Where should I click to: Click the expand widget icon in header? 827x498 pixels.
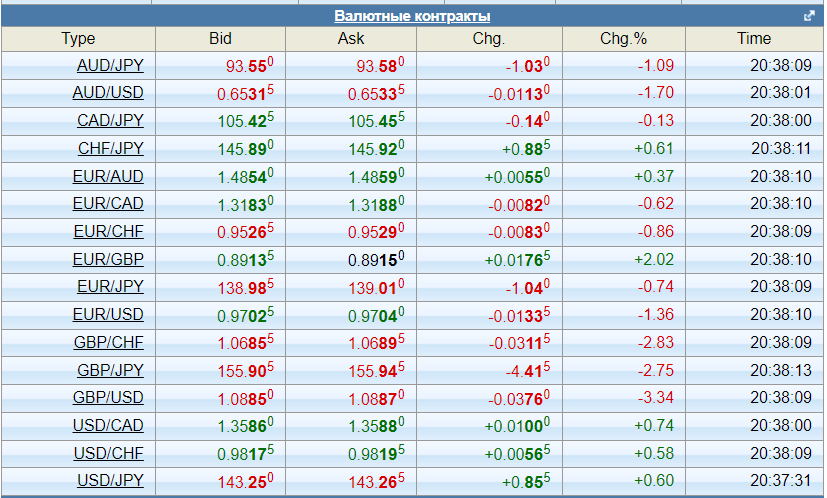[x=809, y=16]
